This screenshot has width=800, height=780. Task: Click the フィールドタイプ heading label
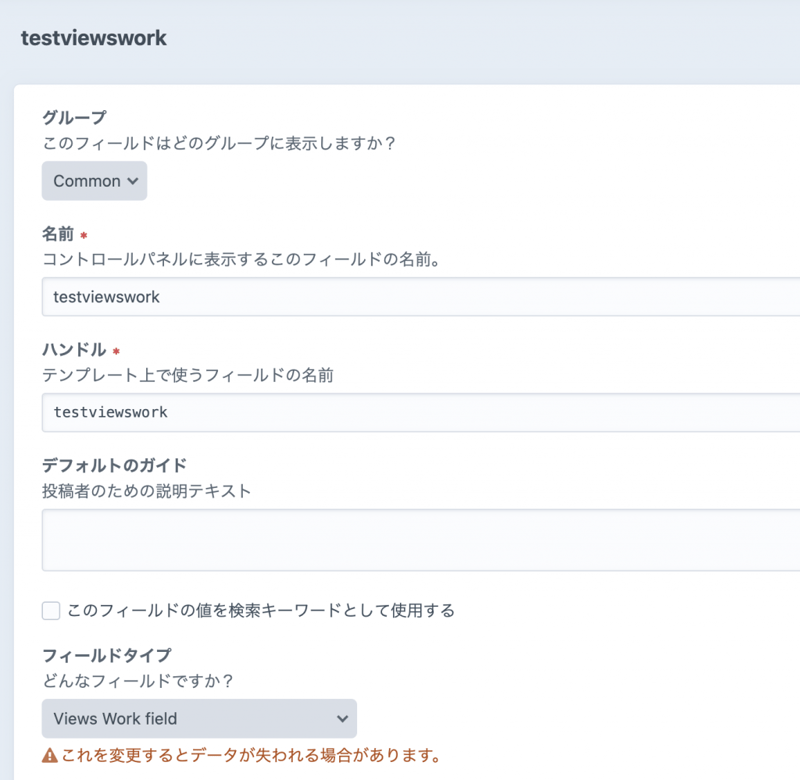pyautogui.click(x=106, y=656)
